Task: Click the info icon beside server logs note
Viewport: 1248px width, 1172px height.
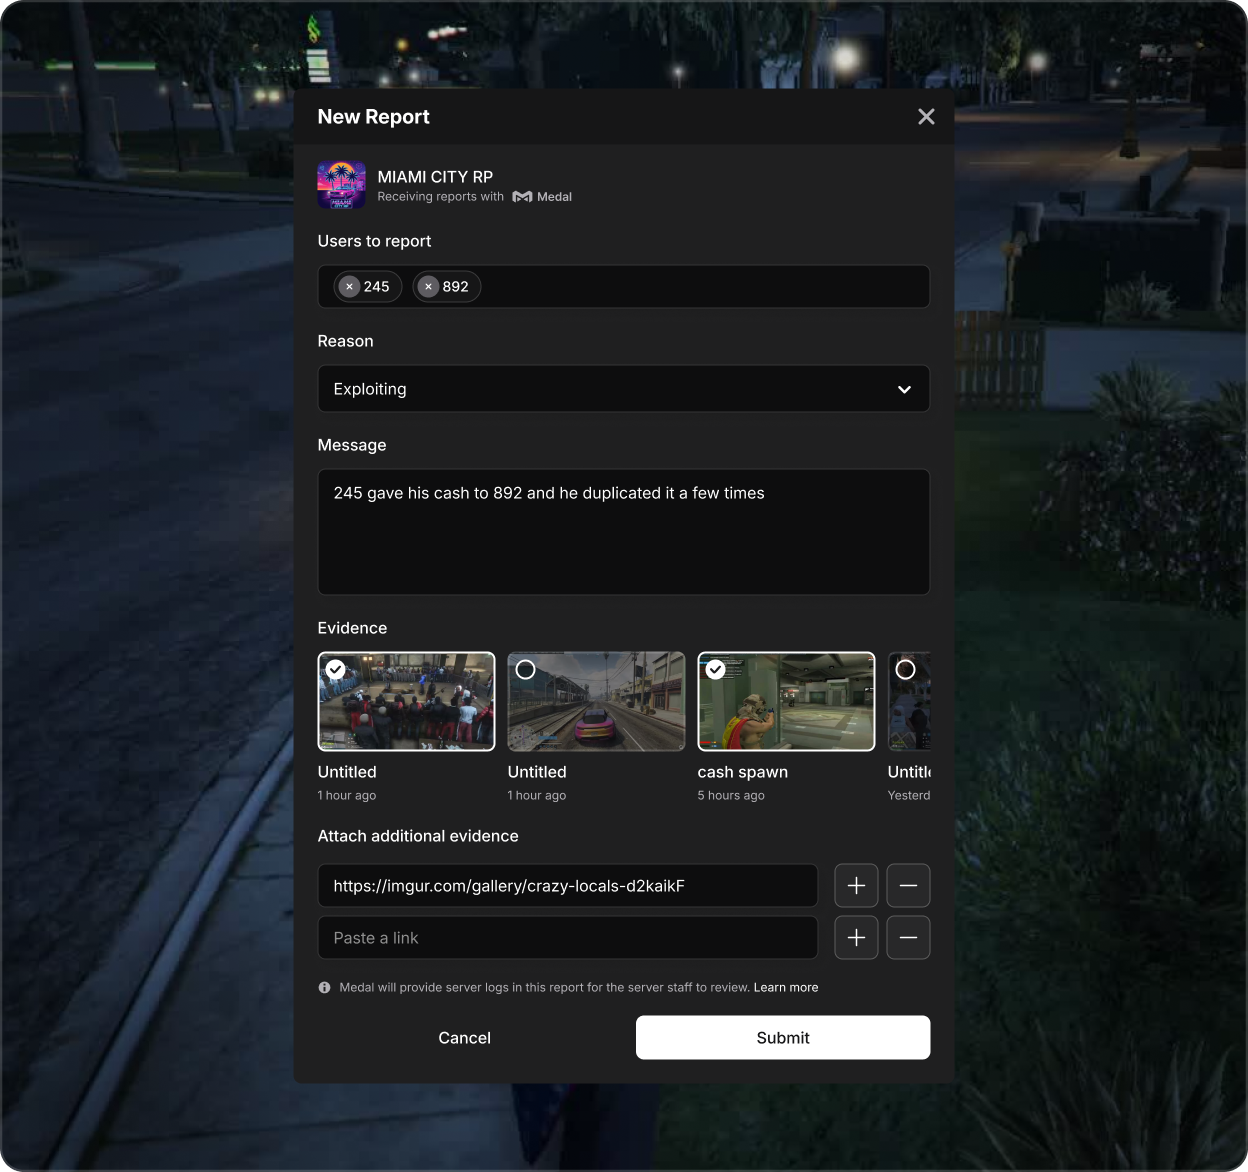Action: tap(324, 988)
